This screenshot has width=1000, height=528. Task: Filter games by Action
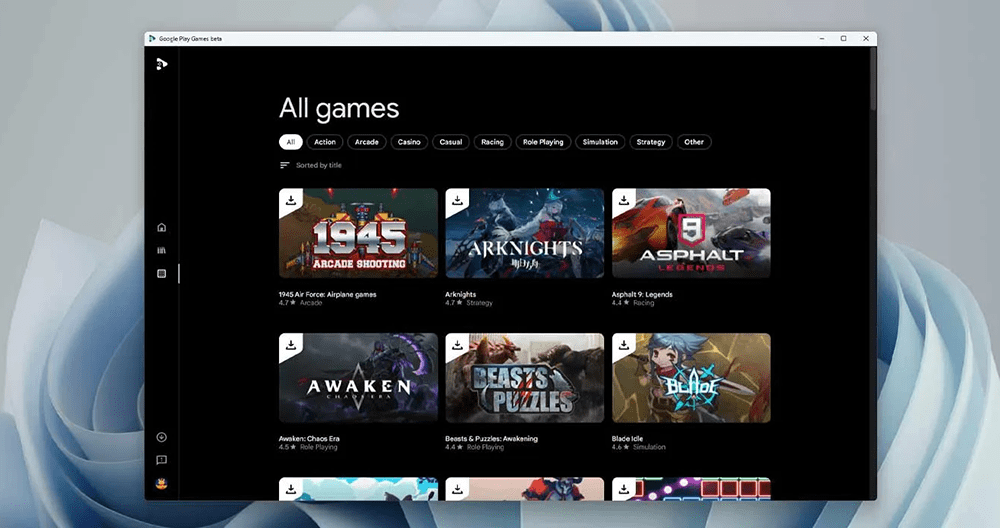click(325, 142)
